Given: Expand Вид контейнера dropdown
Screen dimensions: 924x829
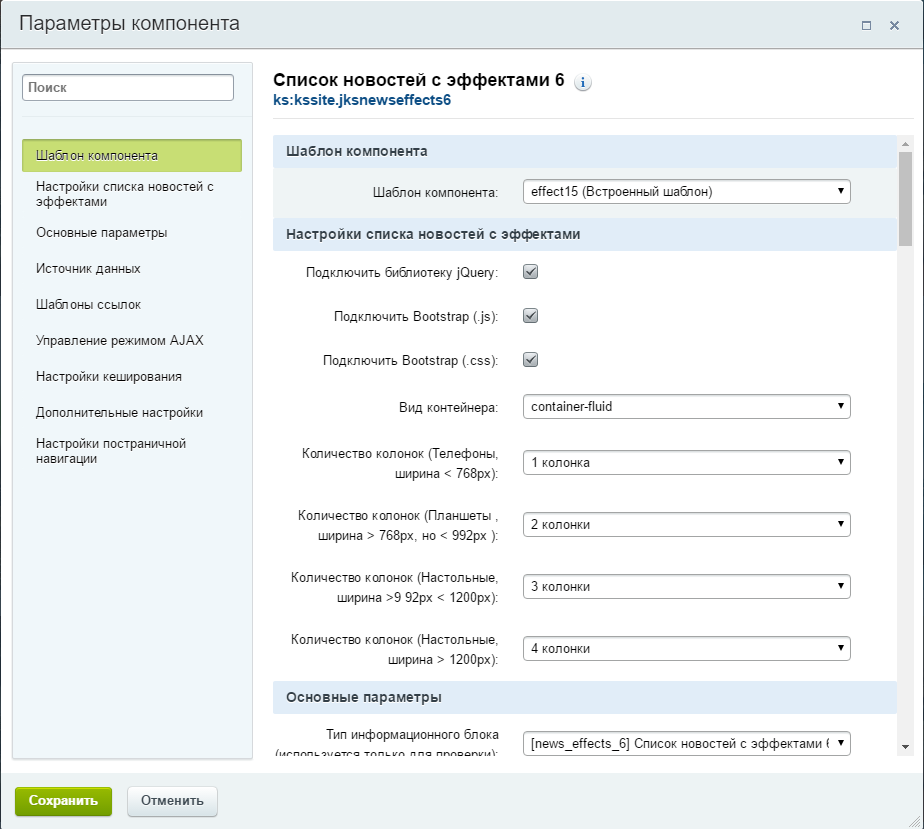Looking at the screenshot, I should tap(686, 406).
